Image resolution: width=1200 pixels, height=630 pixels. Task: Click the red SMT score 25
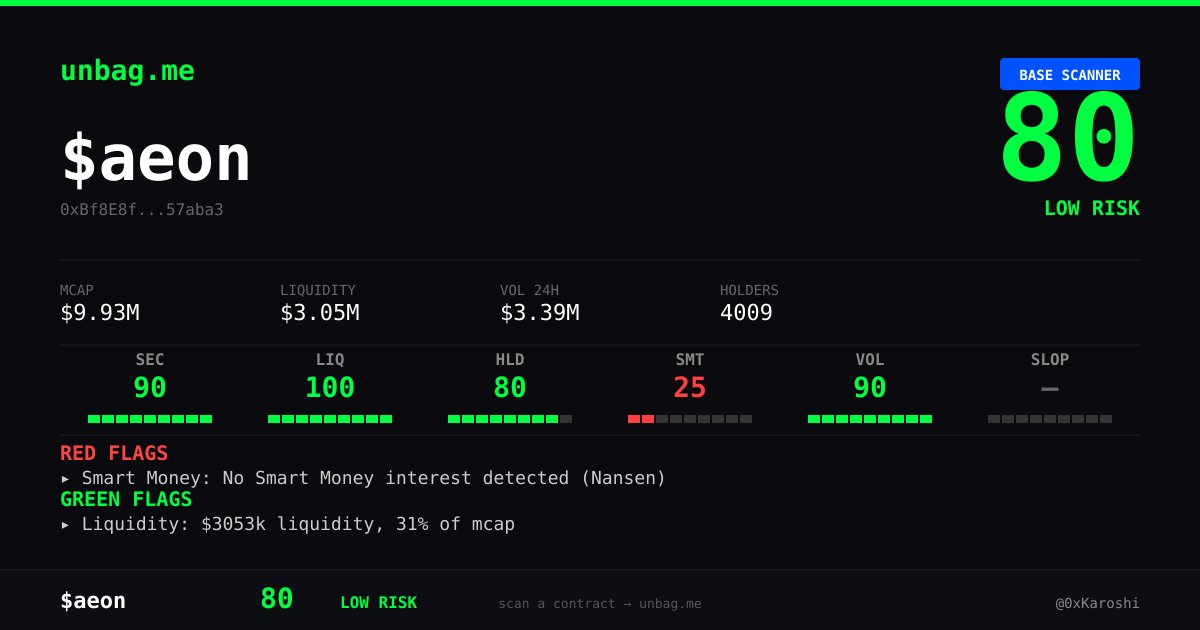coord(690,388)
